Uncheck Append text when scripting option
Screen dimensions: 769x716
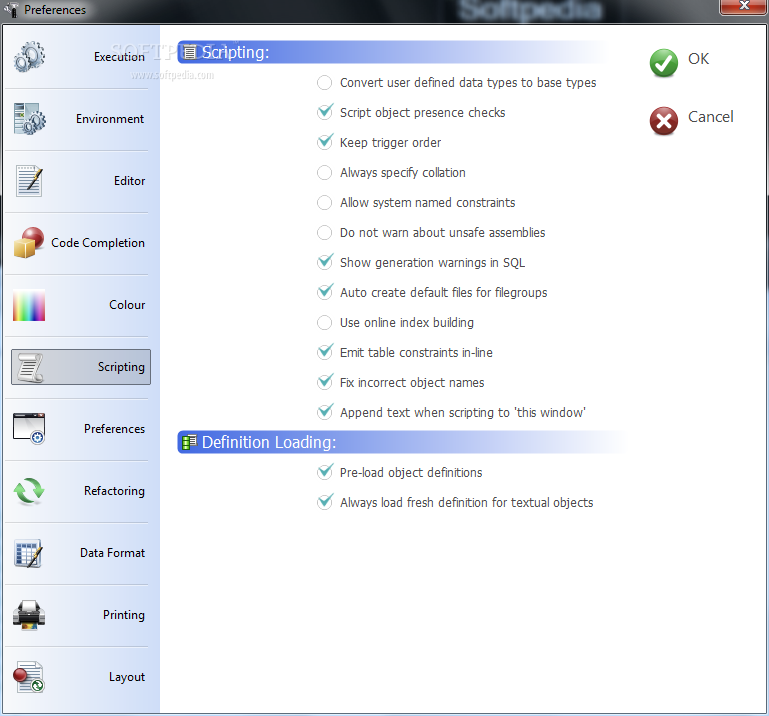[x=324, y=412]
